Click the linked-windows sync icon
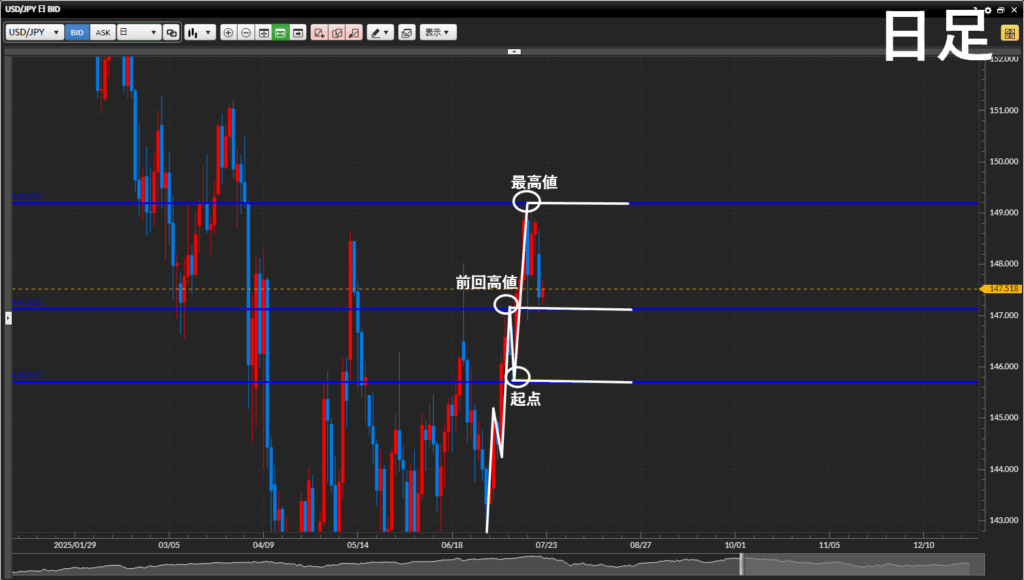The image size is (1024, 580). (172, 33)
